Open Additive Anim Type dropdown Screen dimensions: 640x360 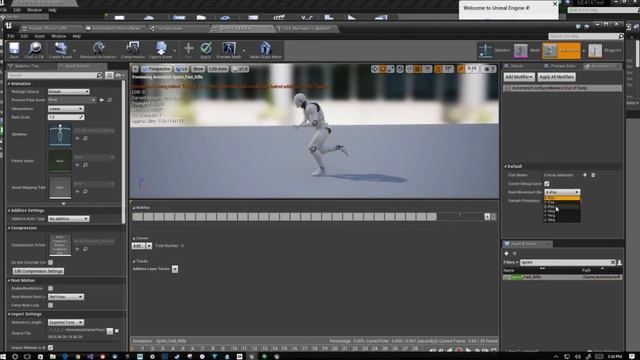pyautogui.click(x=69, y=219)
